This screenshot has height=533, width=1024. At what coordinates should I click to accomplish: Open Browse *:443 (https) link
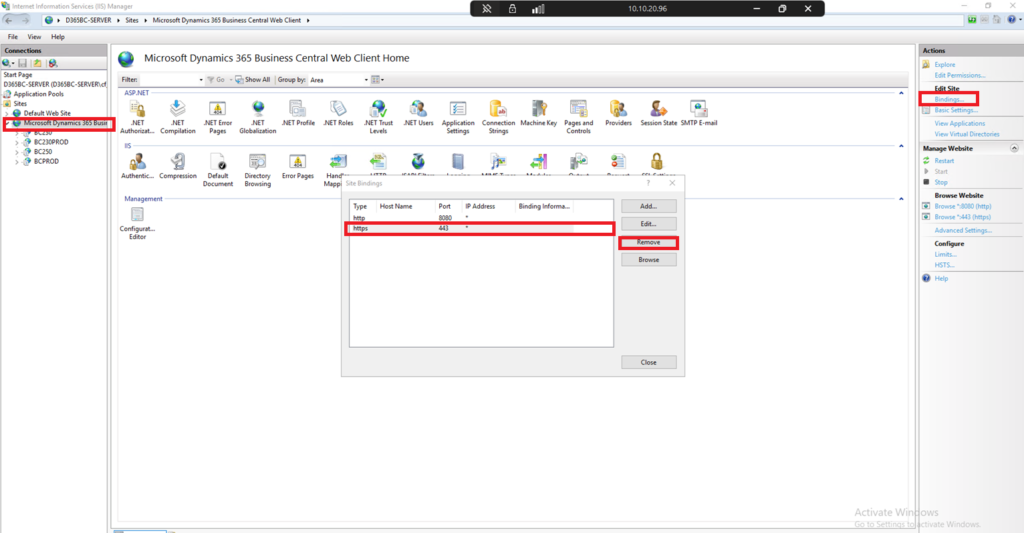pos(963,217)
